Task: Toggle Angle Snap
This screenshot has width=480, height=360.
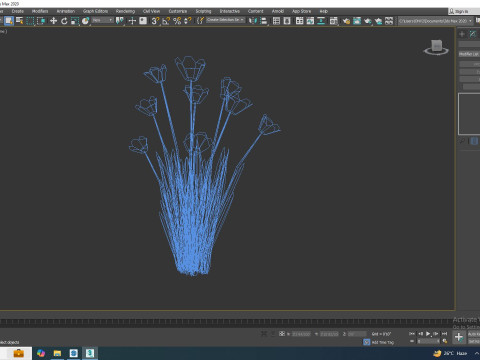Action: (166, 21)
